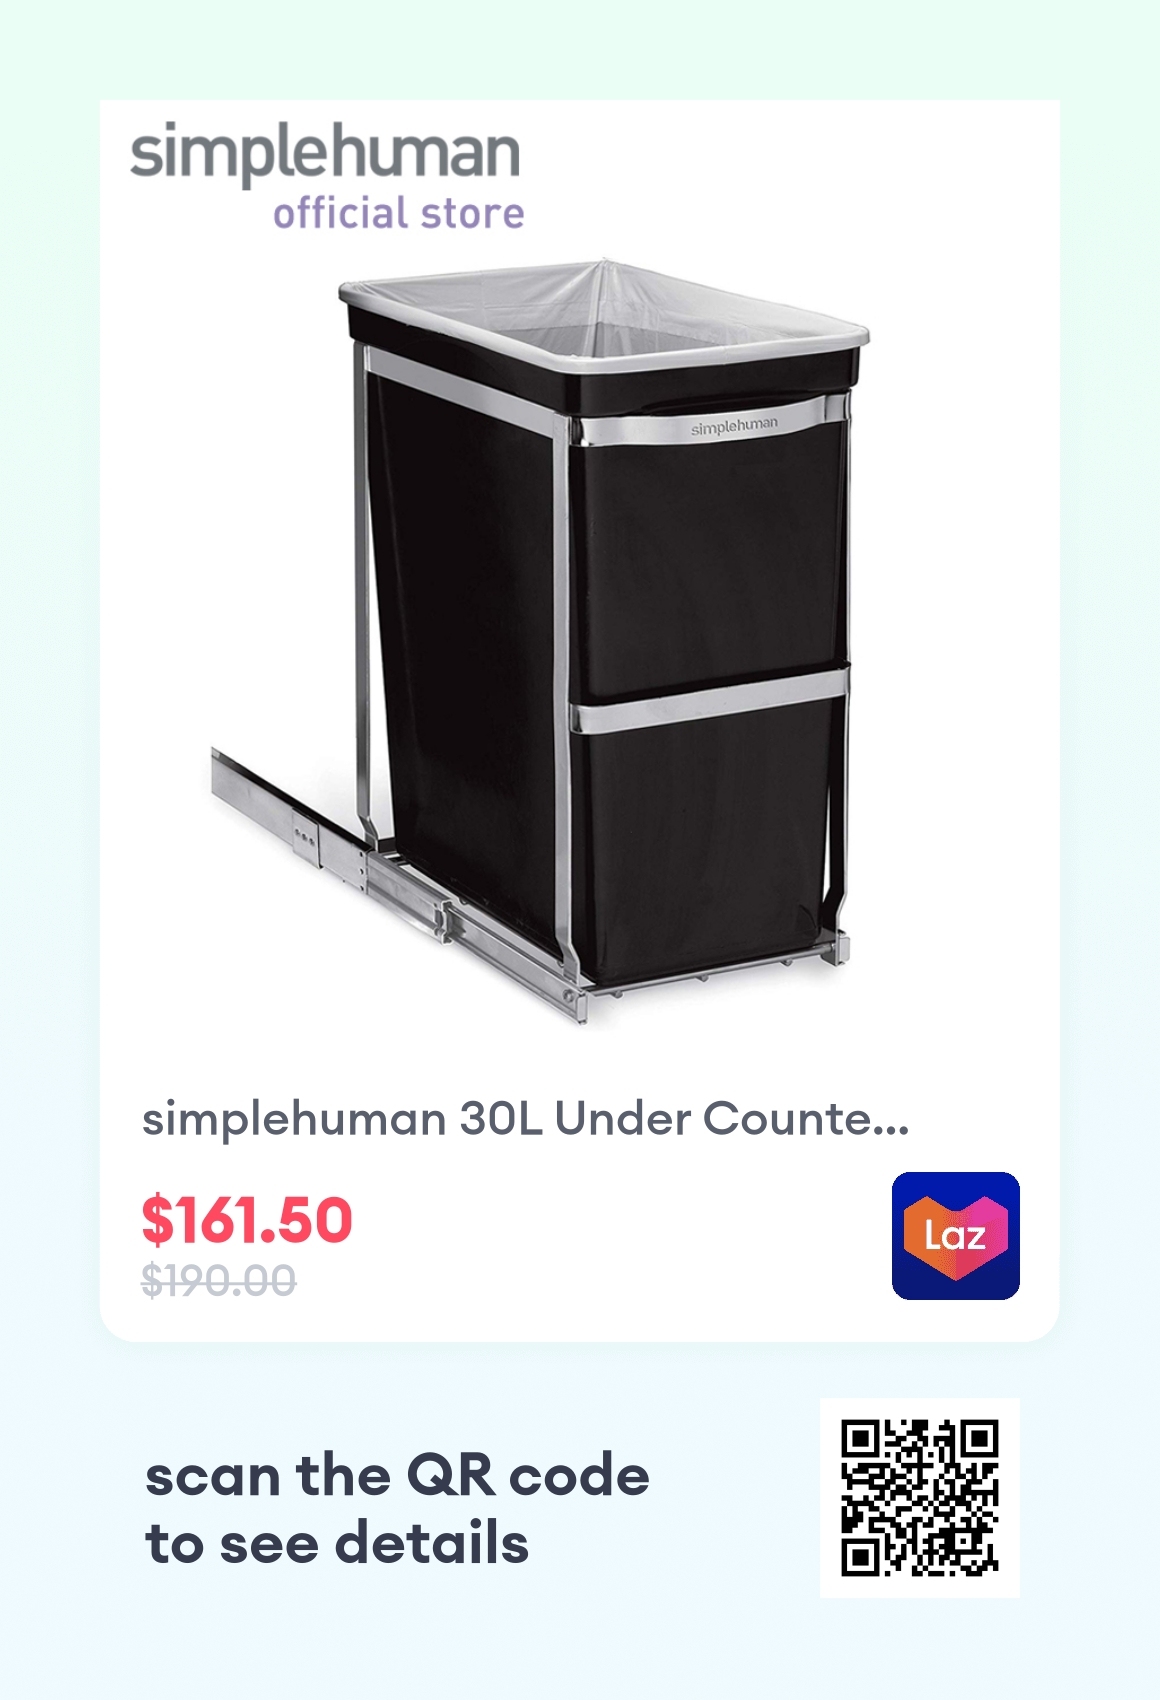This screenshot has width=1160, height=1700.
Task: Click the white liner bag on the bin
Action: (x=602, y=316)
